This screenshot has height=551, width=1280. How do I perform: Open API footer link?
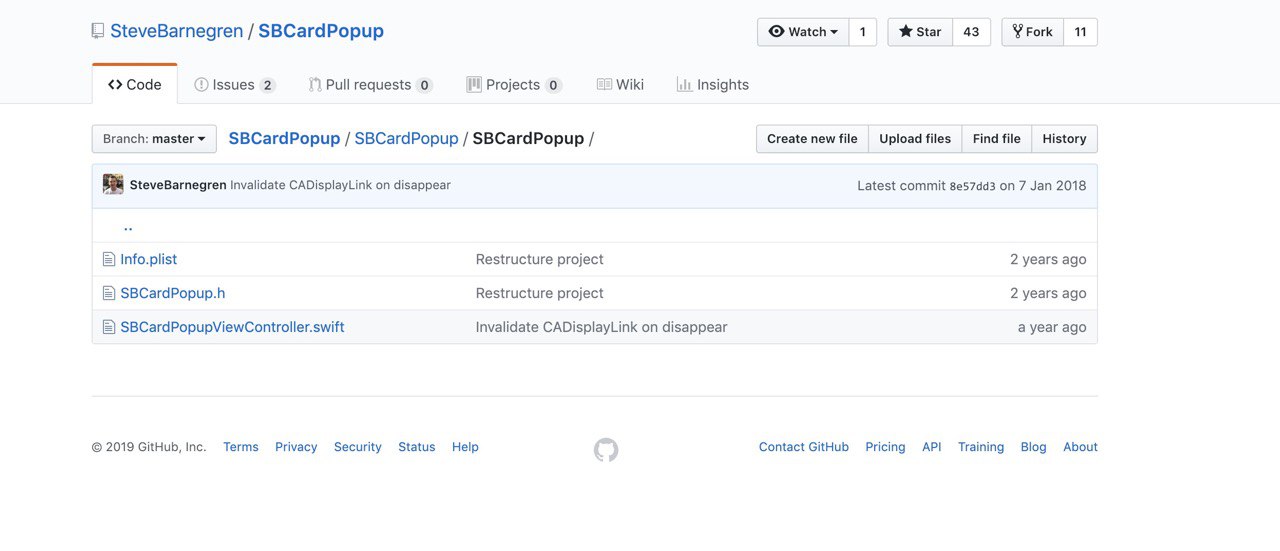(932, 447)
